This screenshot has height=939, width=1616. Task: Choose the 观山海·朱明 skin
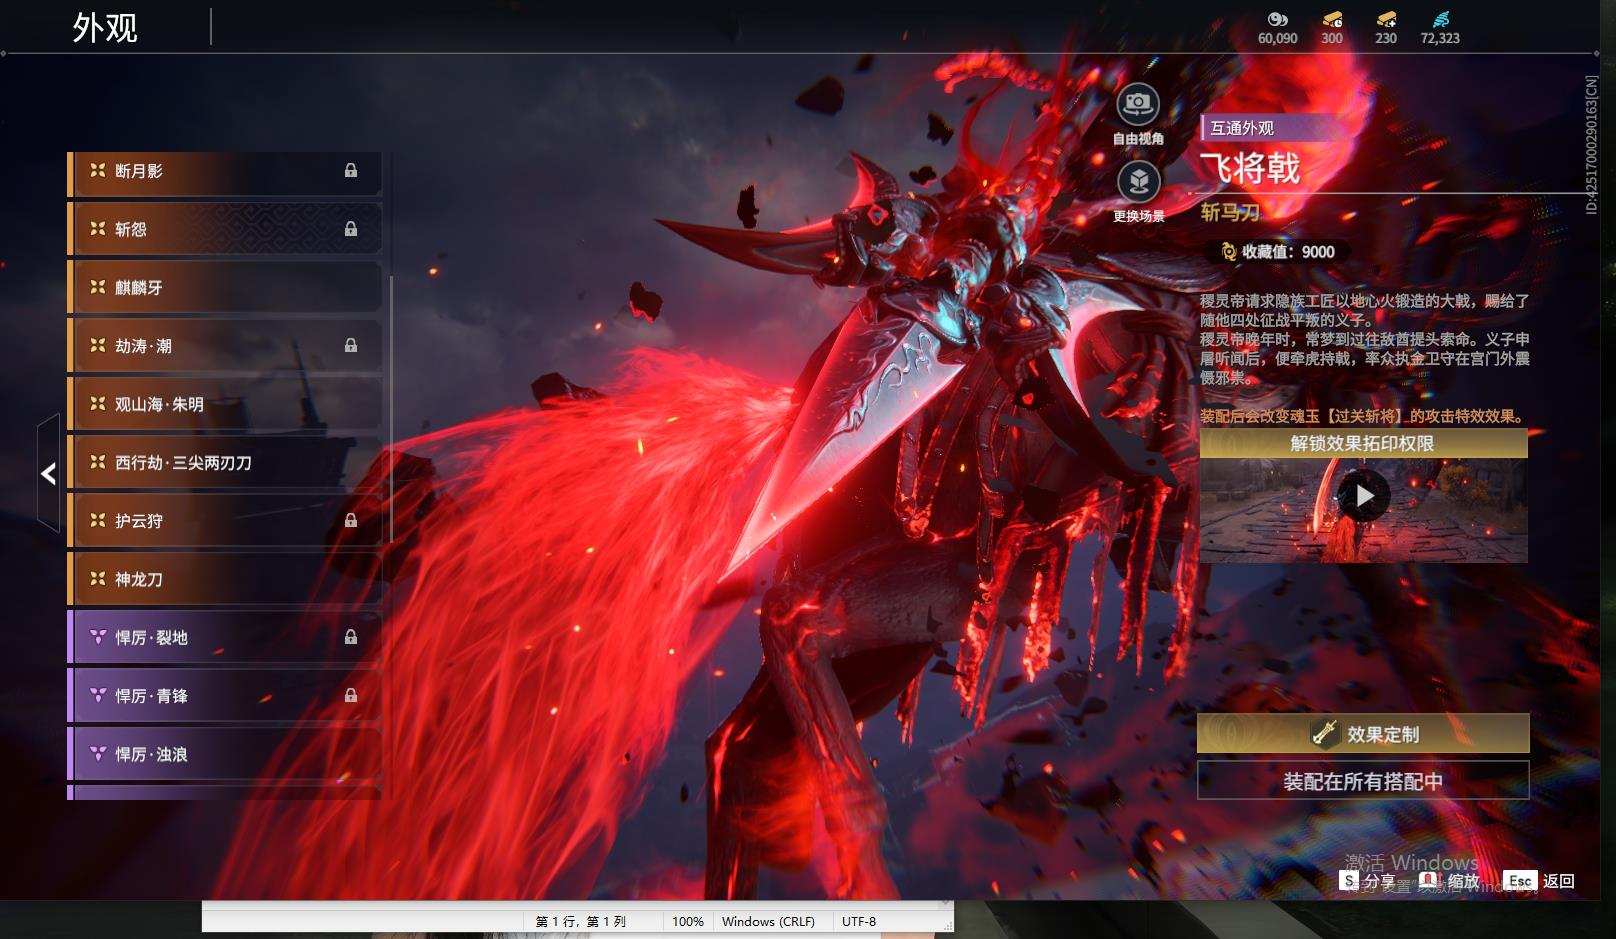click(225, 405)
